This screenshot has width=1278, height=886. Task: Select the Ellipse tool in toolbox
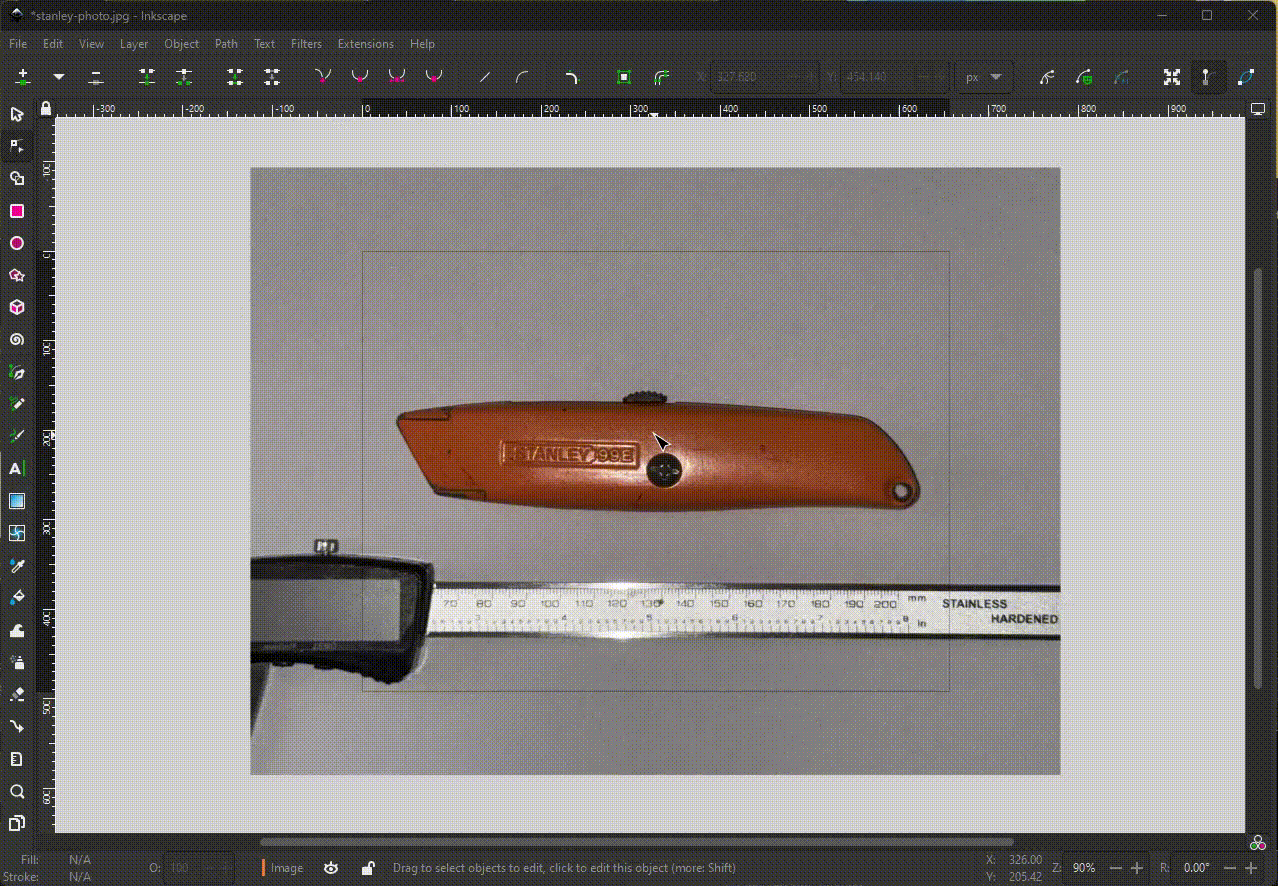[17, 243]
